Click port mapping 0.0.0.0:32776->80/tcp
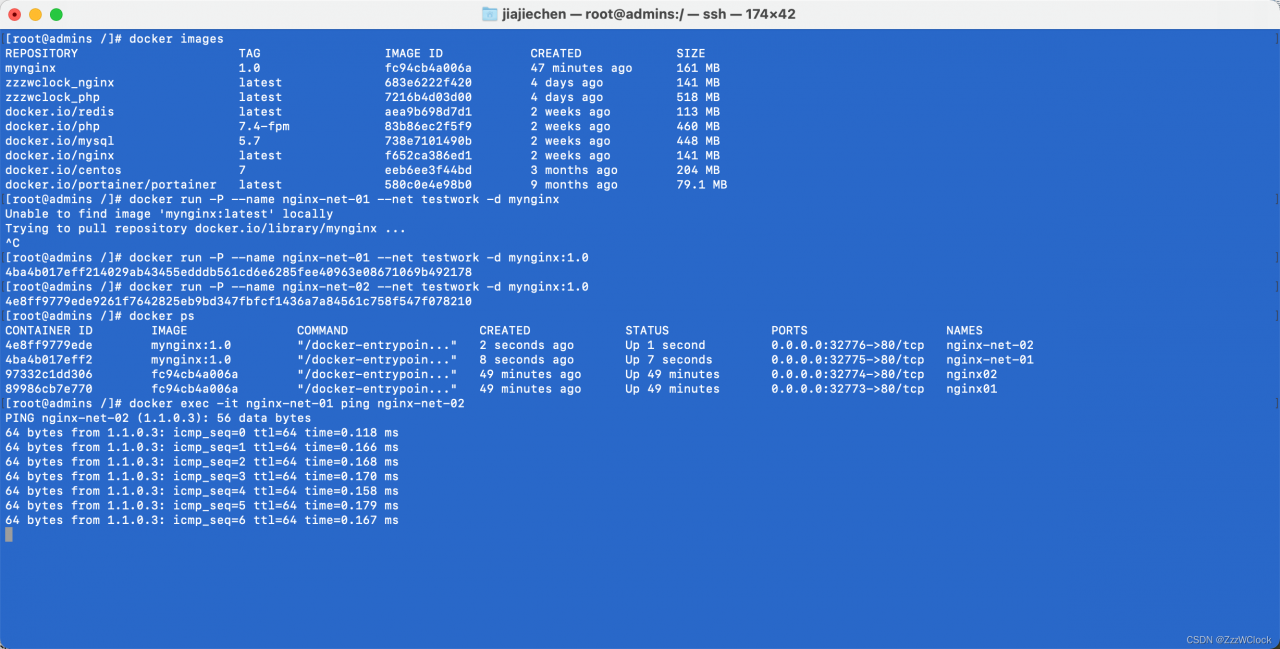The width and height of the screenshot is (1280, 649). [x=848, y=345]
